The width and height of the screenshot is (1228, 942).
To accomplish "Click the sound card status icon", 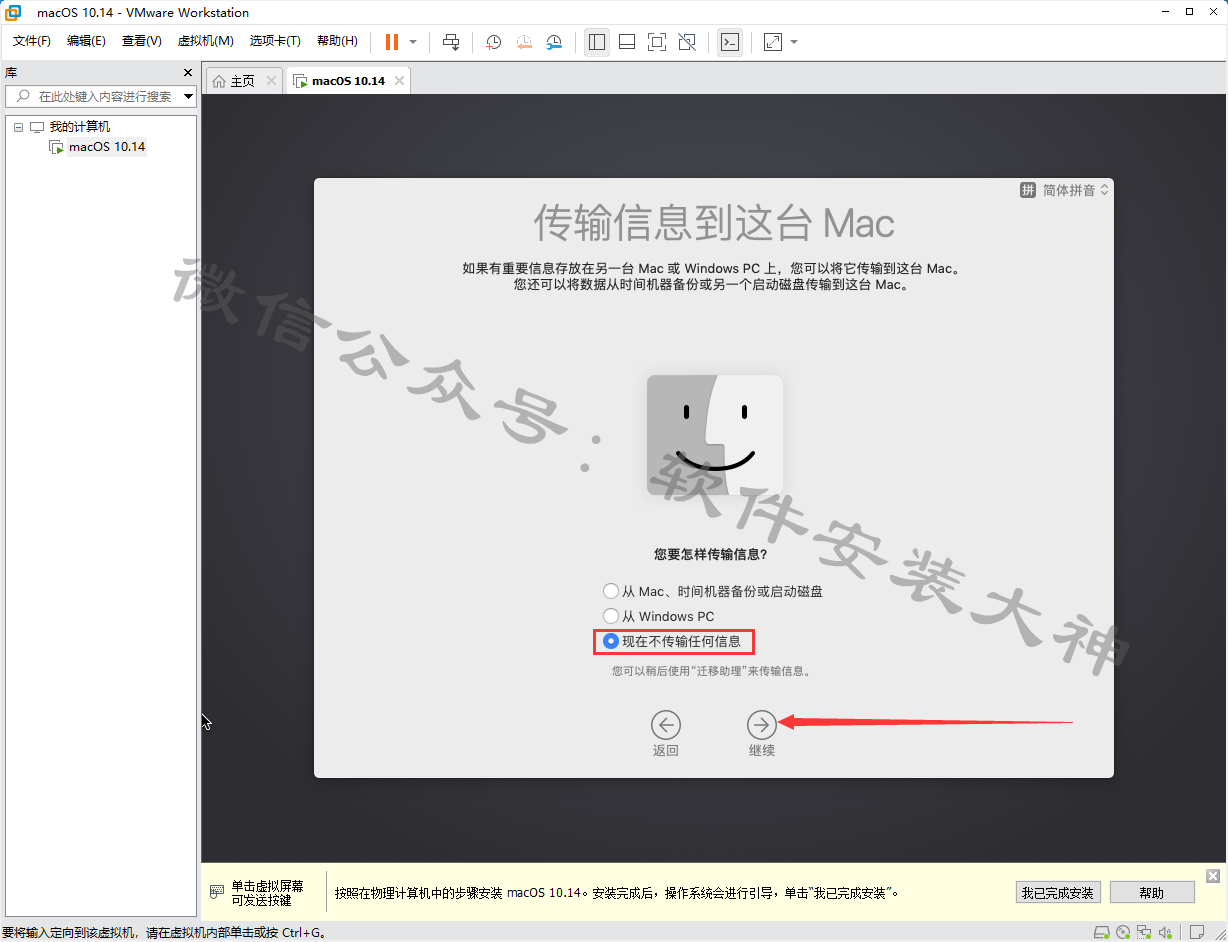I will [1166, 932].
